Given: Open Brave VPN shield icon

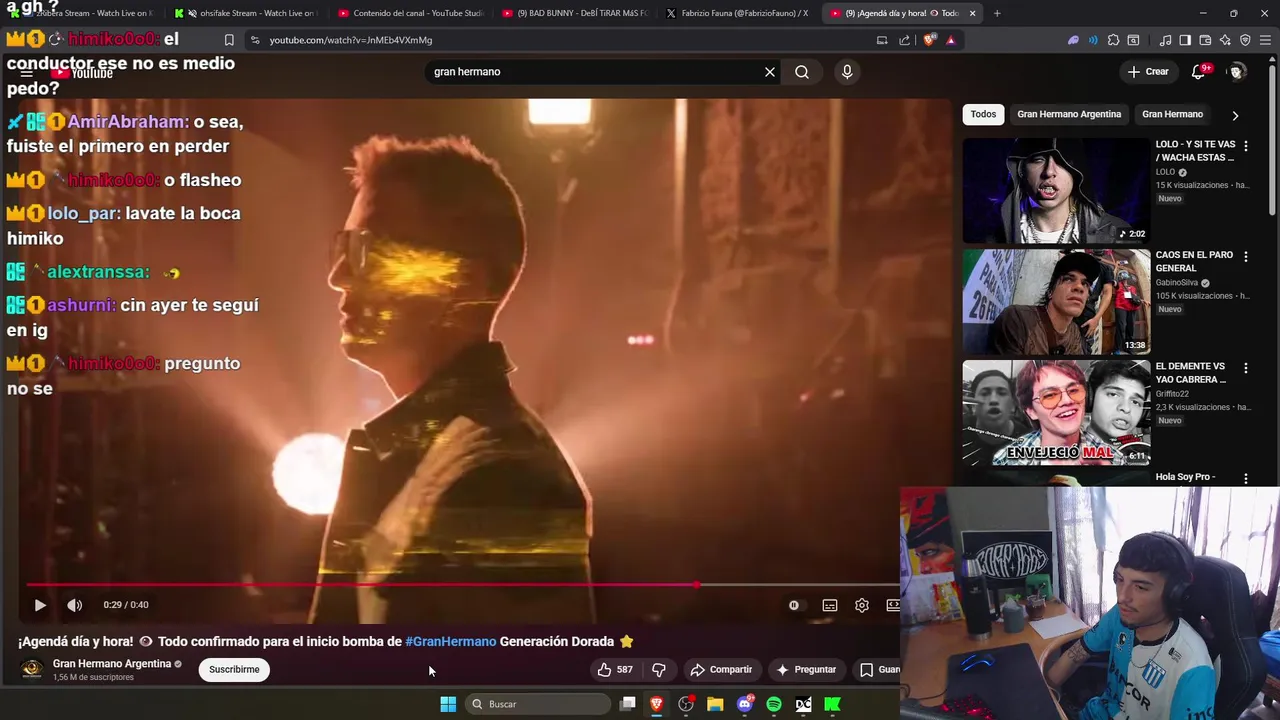Looking at the screenshot, I should 1245,40.
